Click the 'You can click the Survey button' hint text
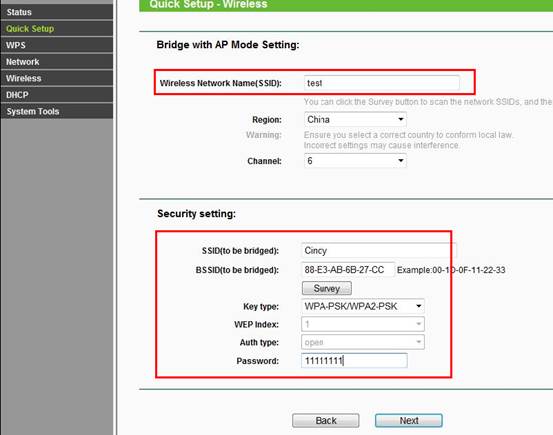The width and height of the screenshot is (553, 435). pyautogui.click(x=428, y=102)
